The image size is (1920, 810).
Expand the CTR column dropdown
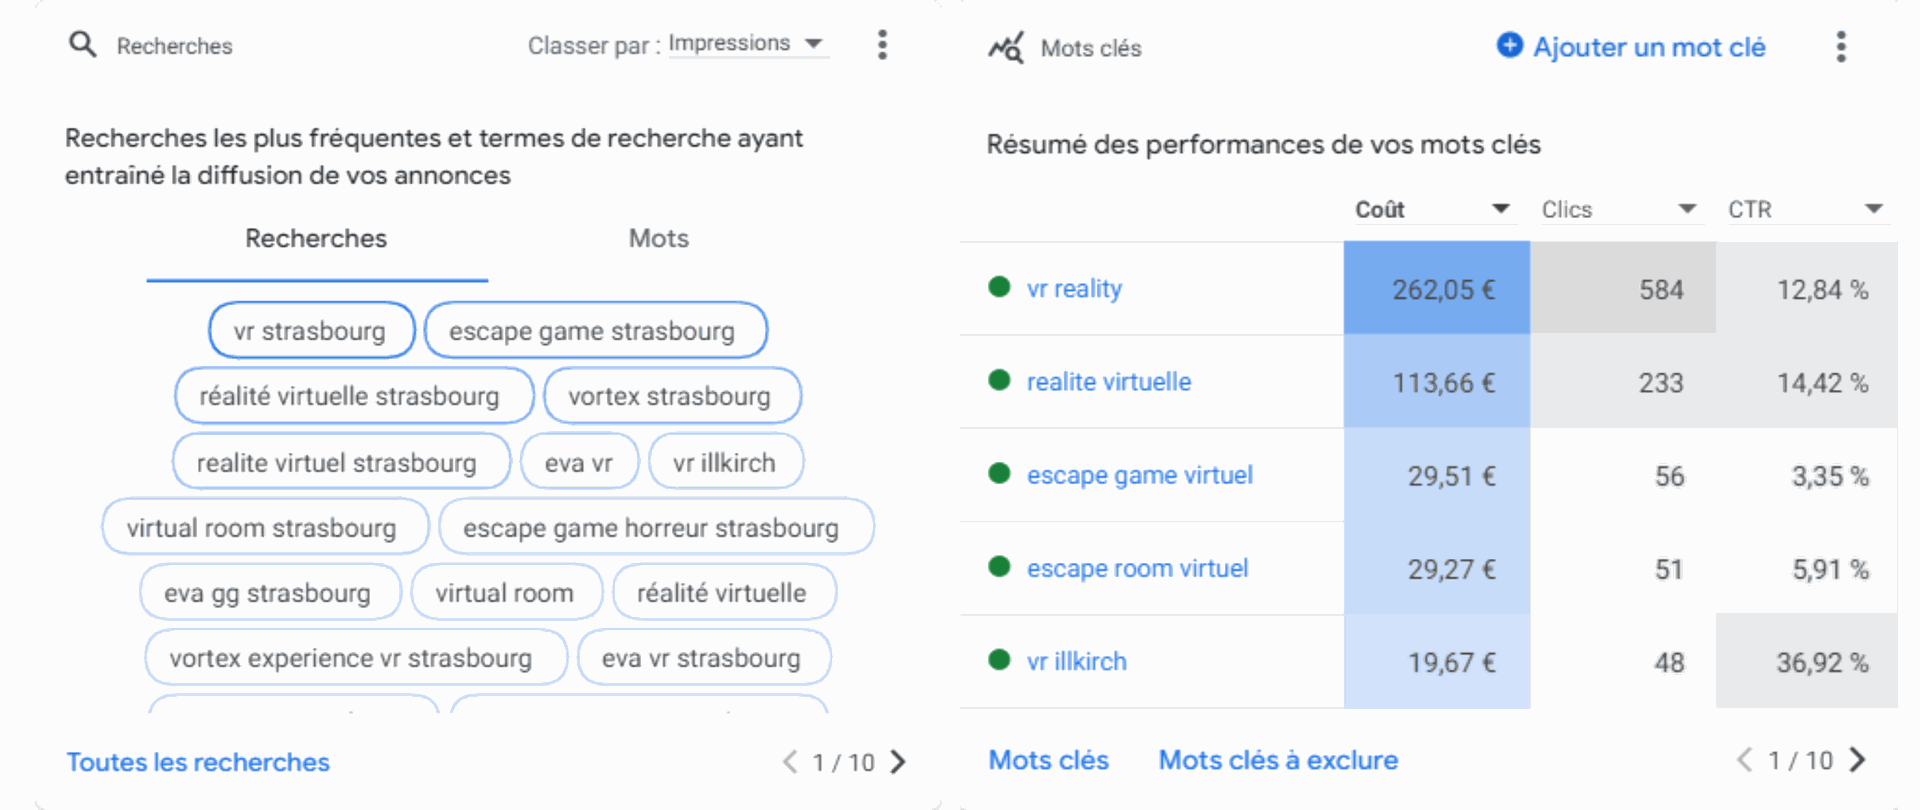click(1874, 209)
